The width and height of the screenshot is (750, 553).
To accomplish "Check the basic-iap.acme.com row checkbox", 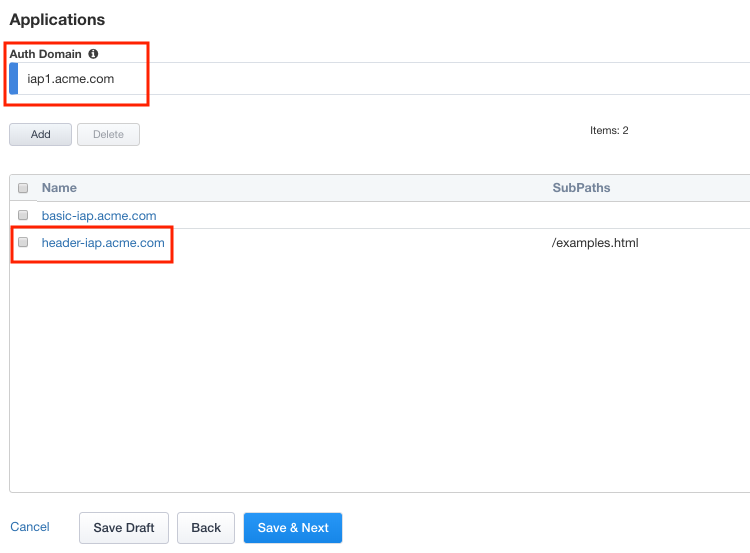I will click(23, 215).
